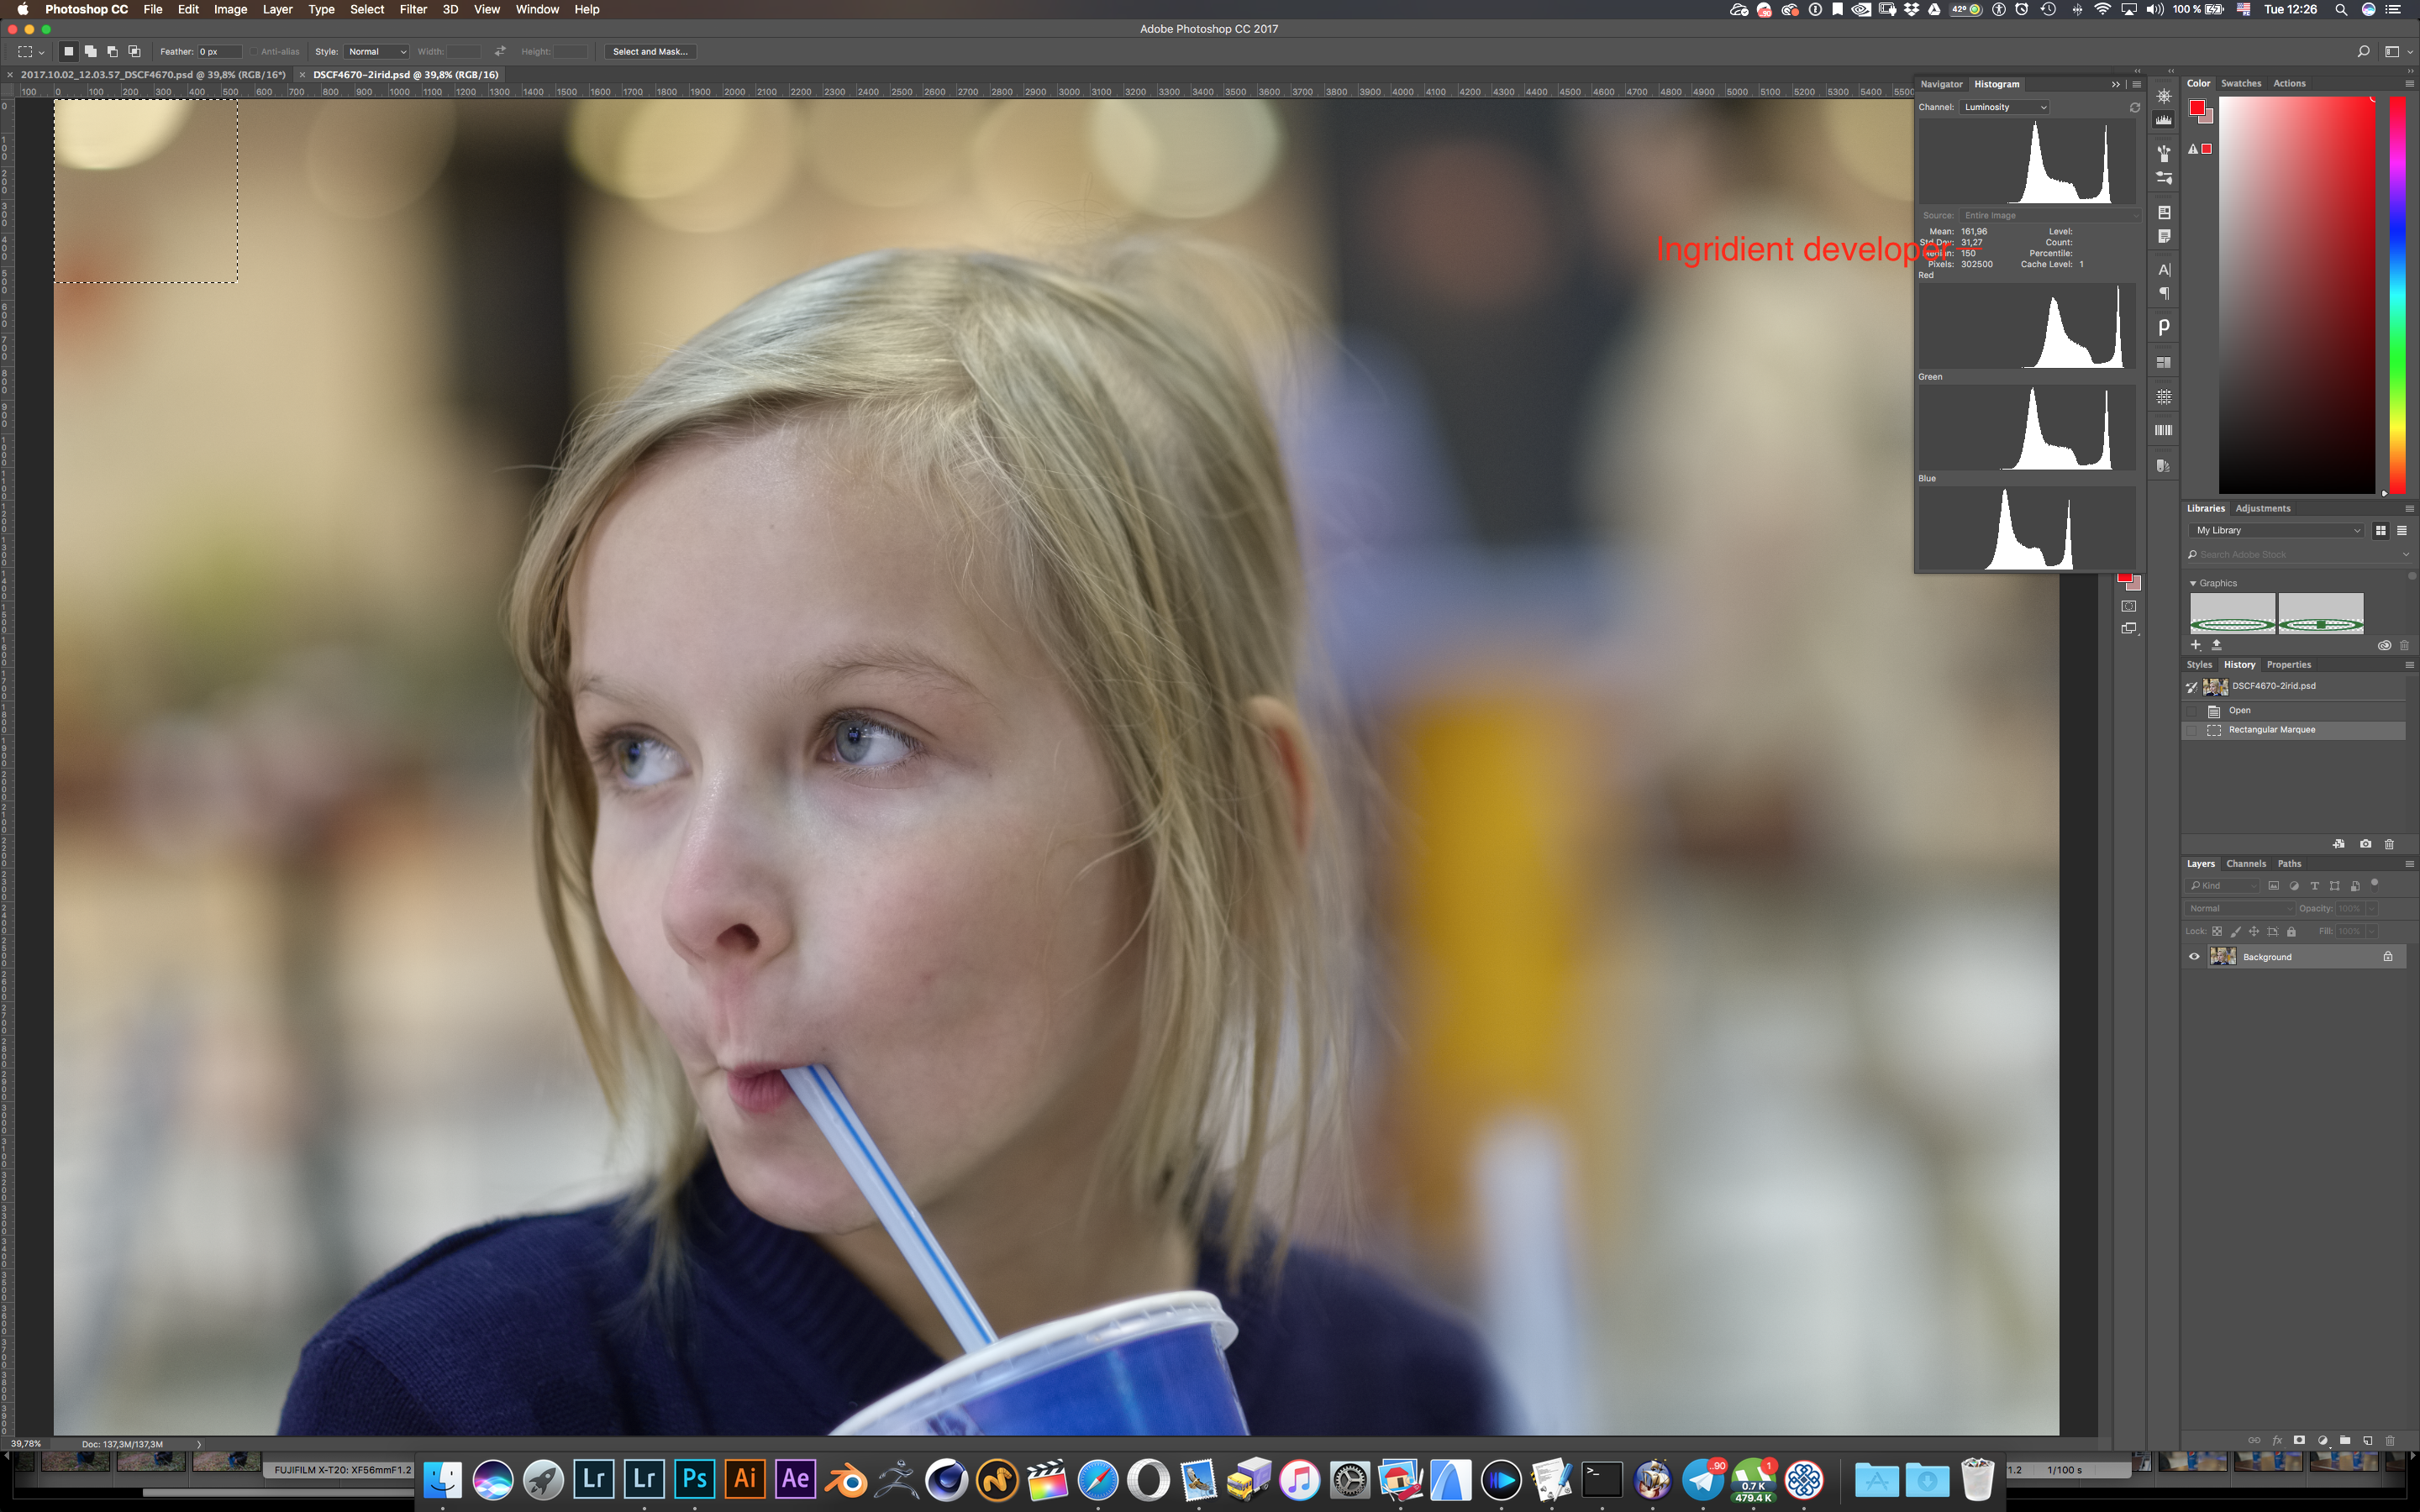Click the Select and Mask button
This screenshot has width=2420, height=1512.
(x=650, y=51)
